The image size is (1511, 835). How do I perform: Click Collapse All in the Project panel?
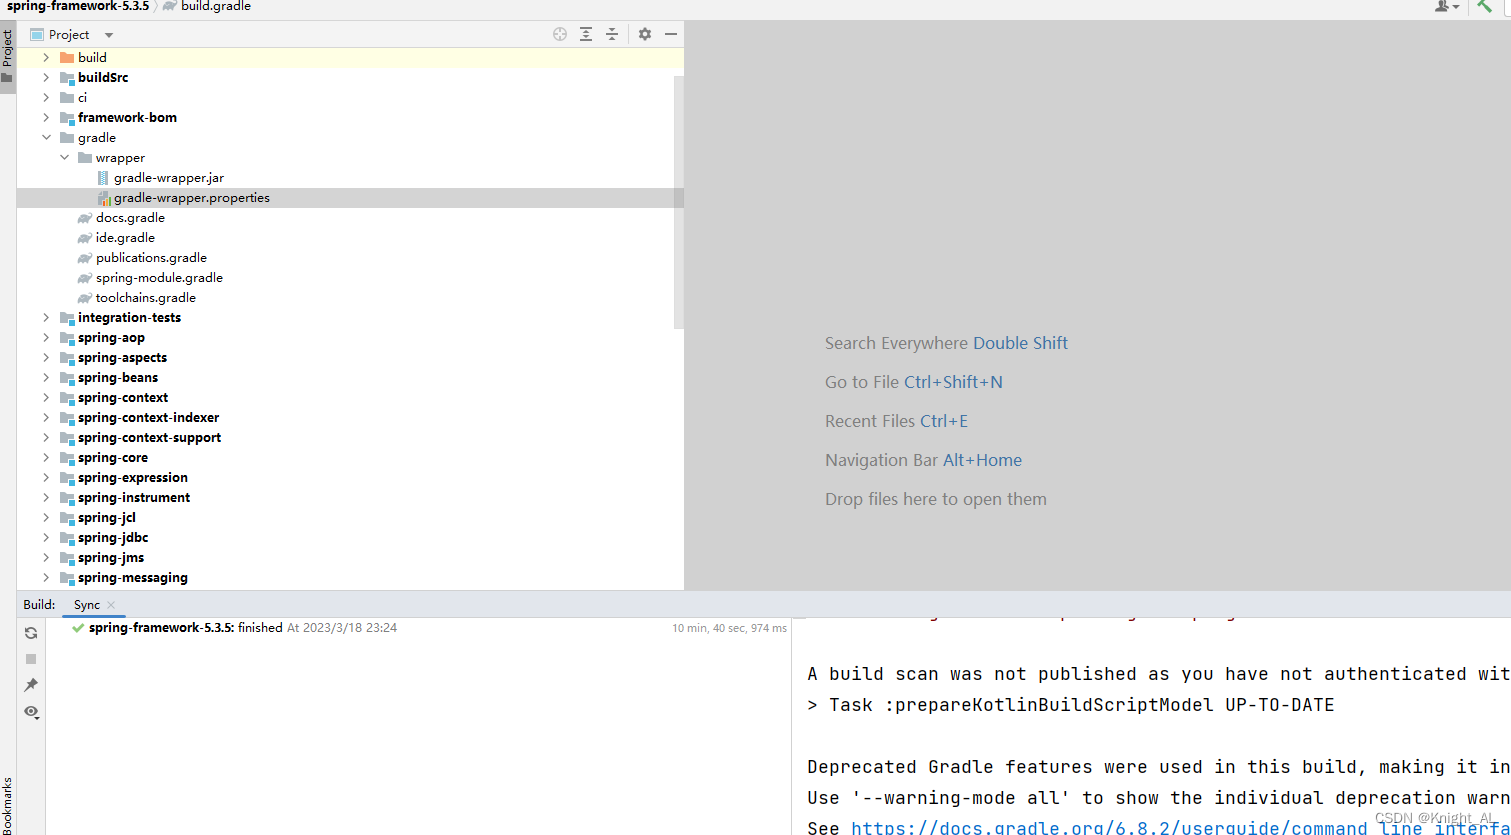[612, 34]
